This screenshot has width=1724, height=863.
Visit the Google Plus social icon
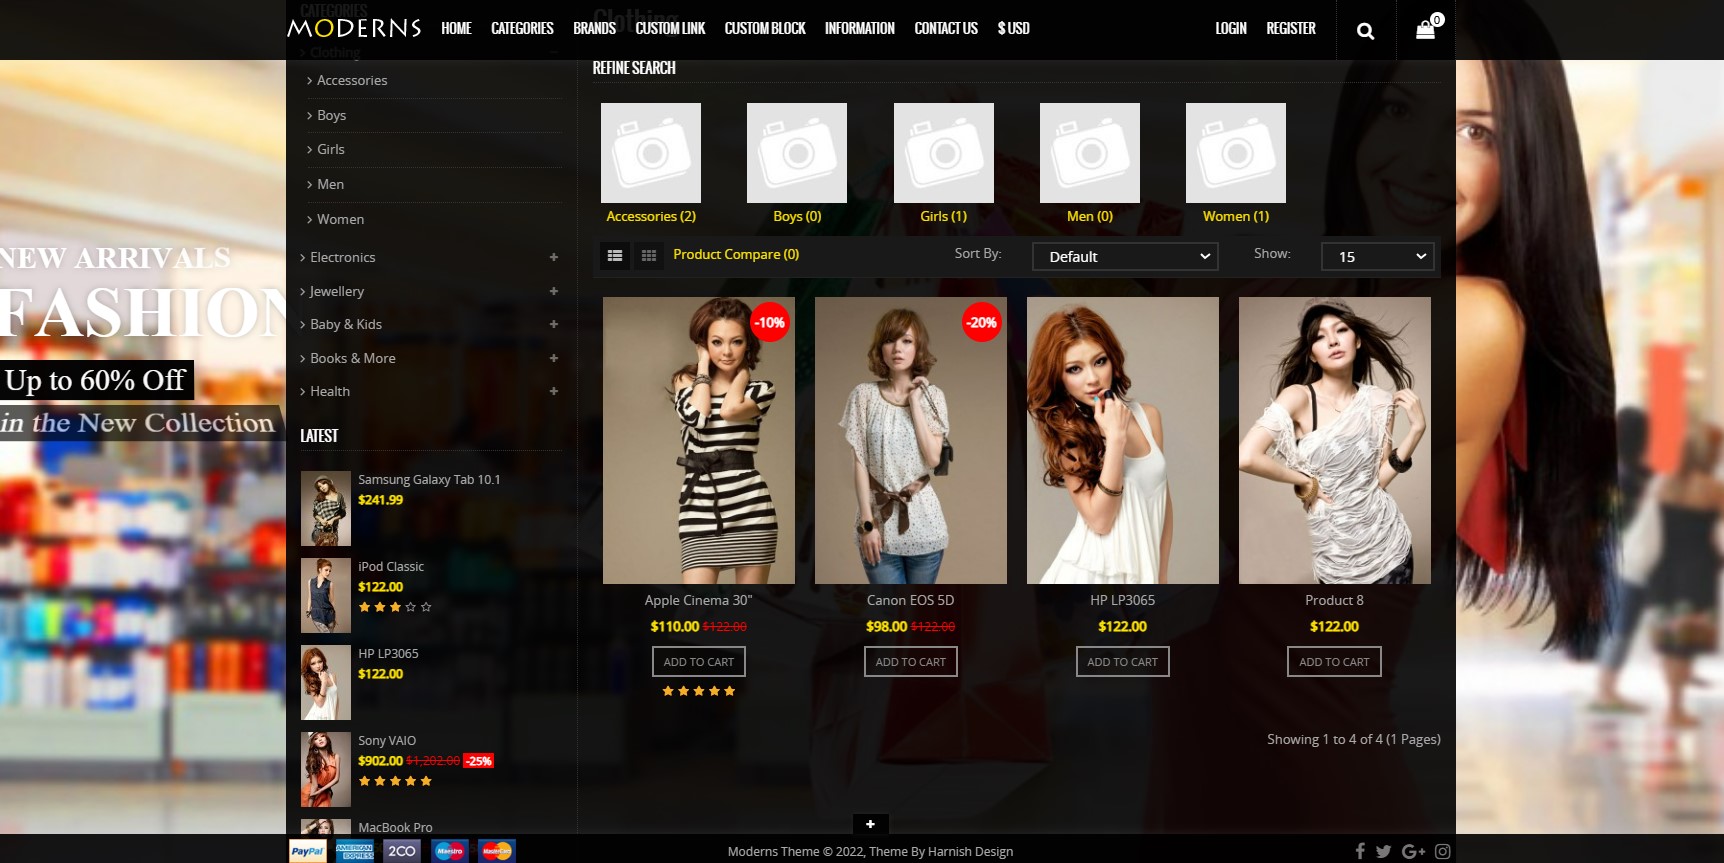[x=1413, y=851]
